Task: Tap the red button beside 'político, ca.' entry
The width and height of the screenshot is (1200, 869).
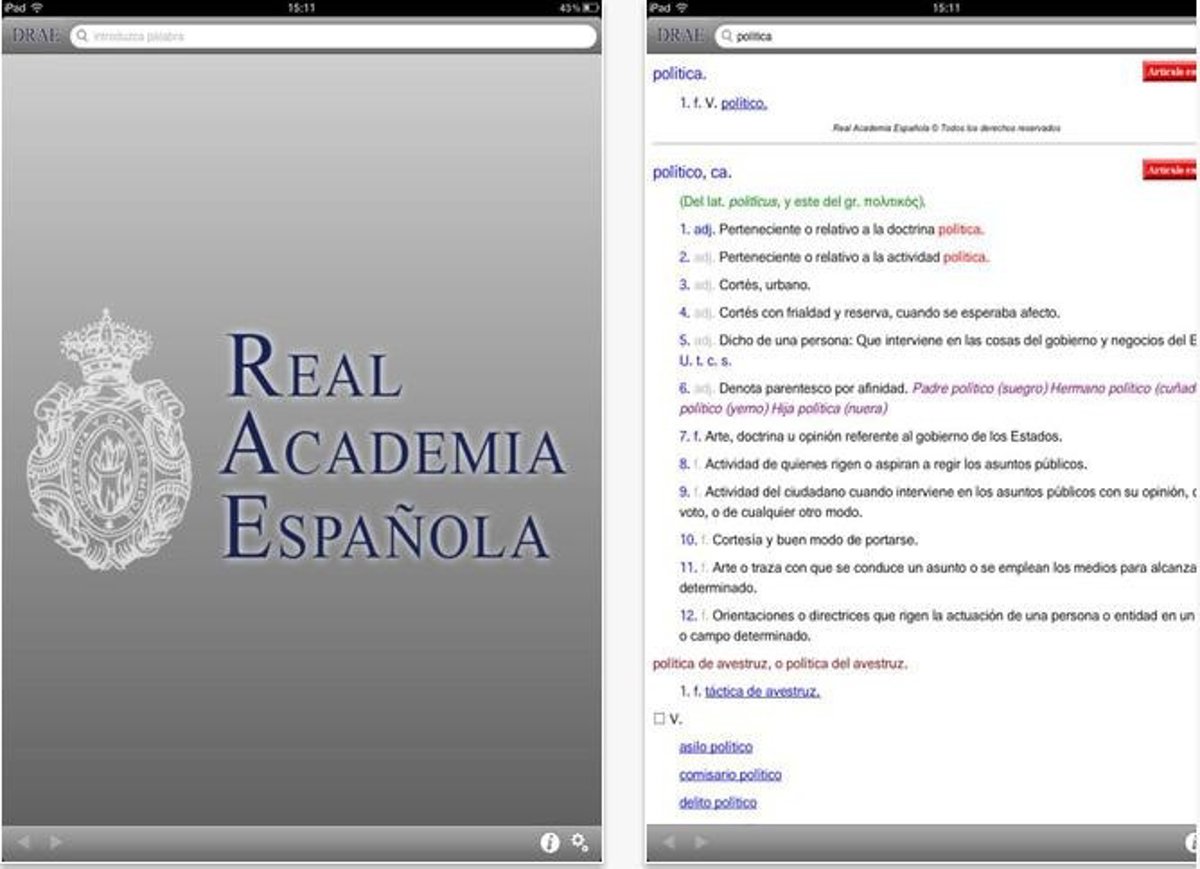Action: tap(1170, 171)
